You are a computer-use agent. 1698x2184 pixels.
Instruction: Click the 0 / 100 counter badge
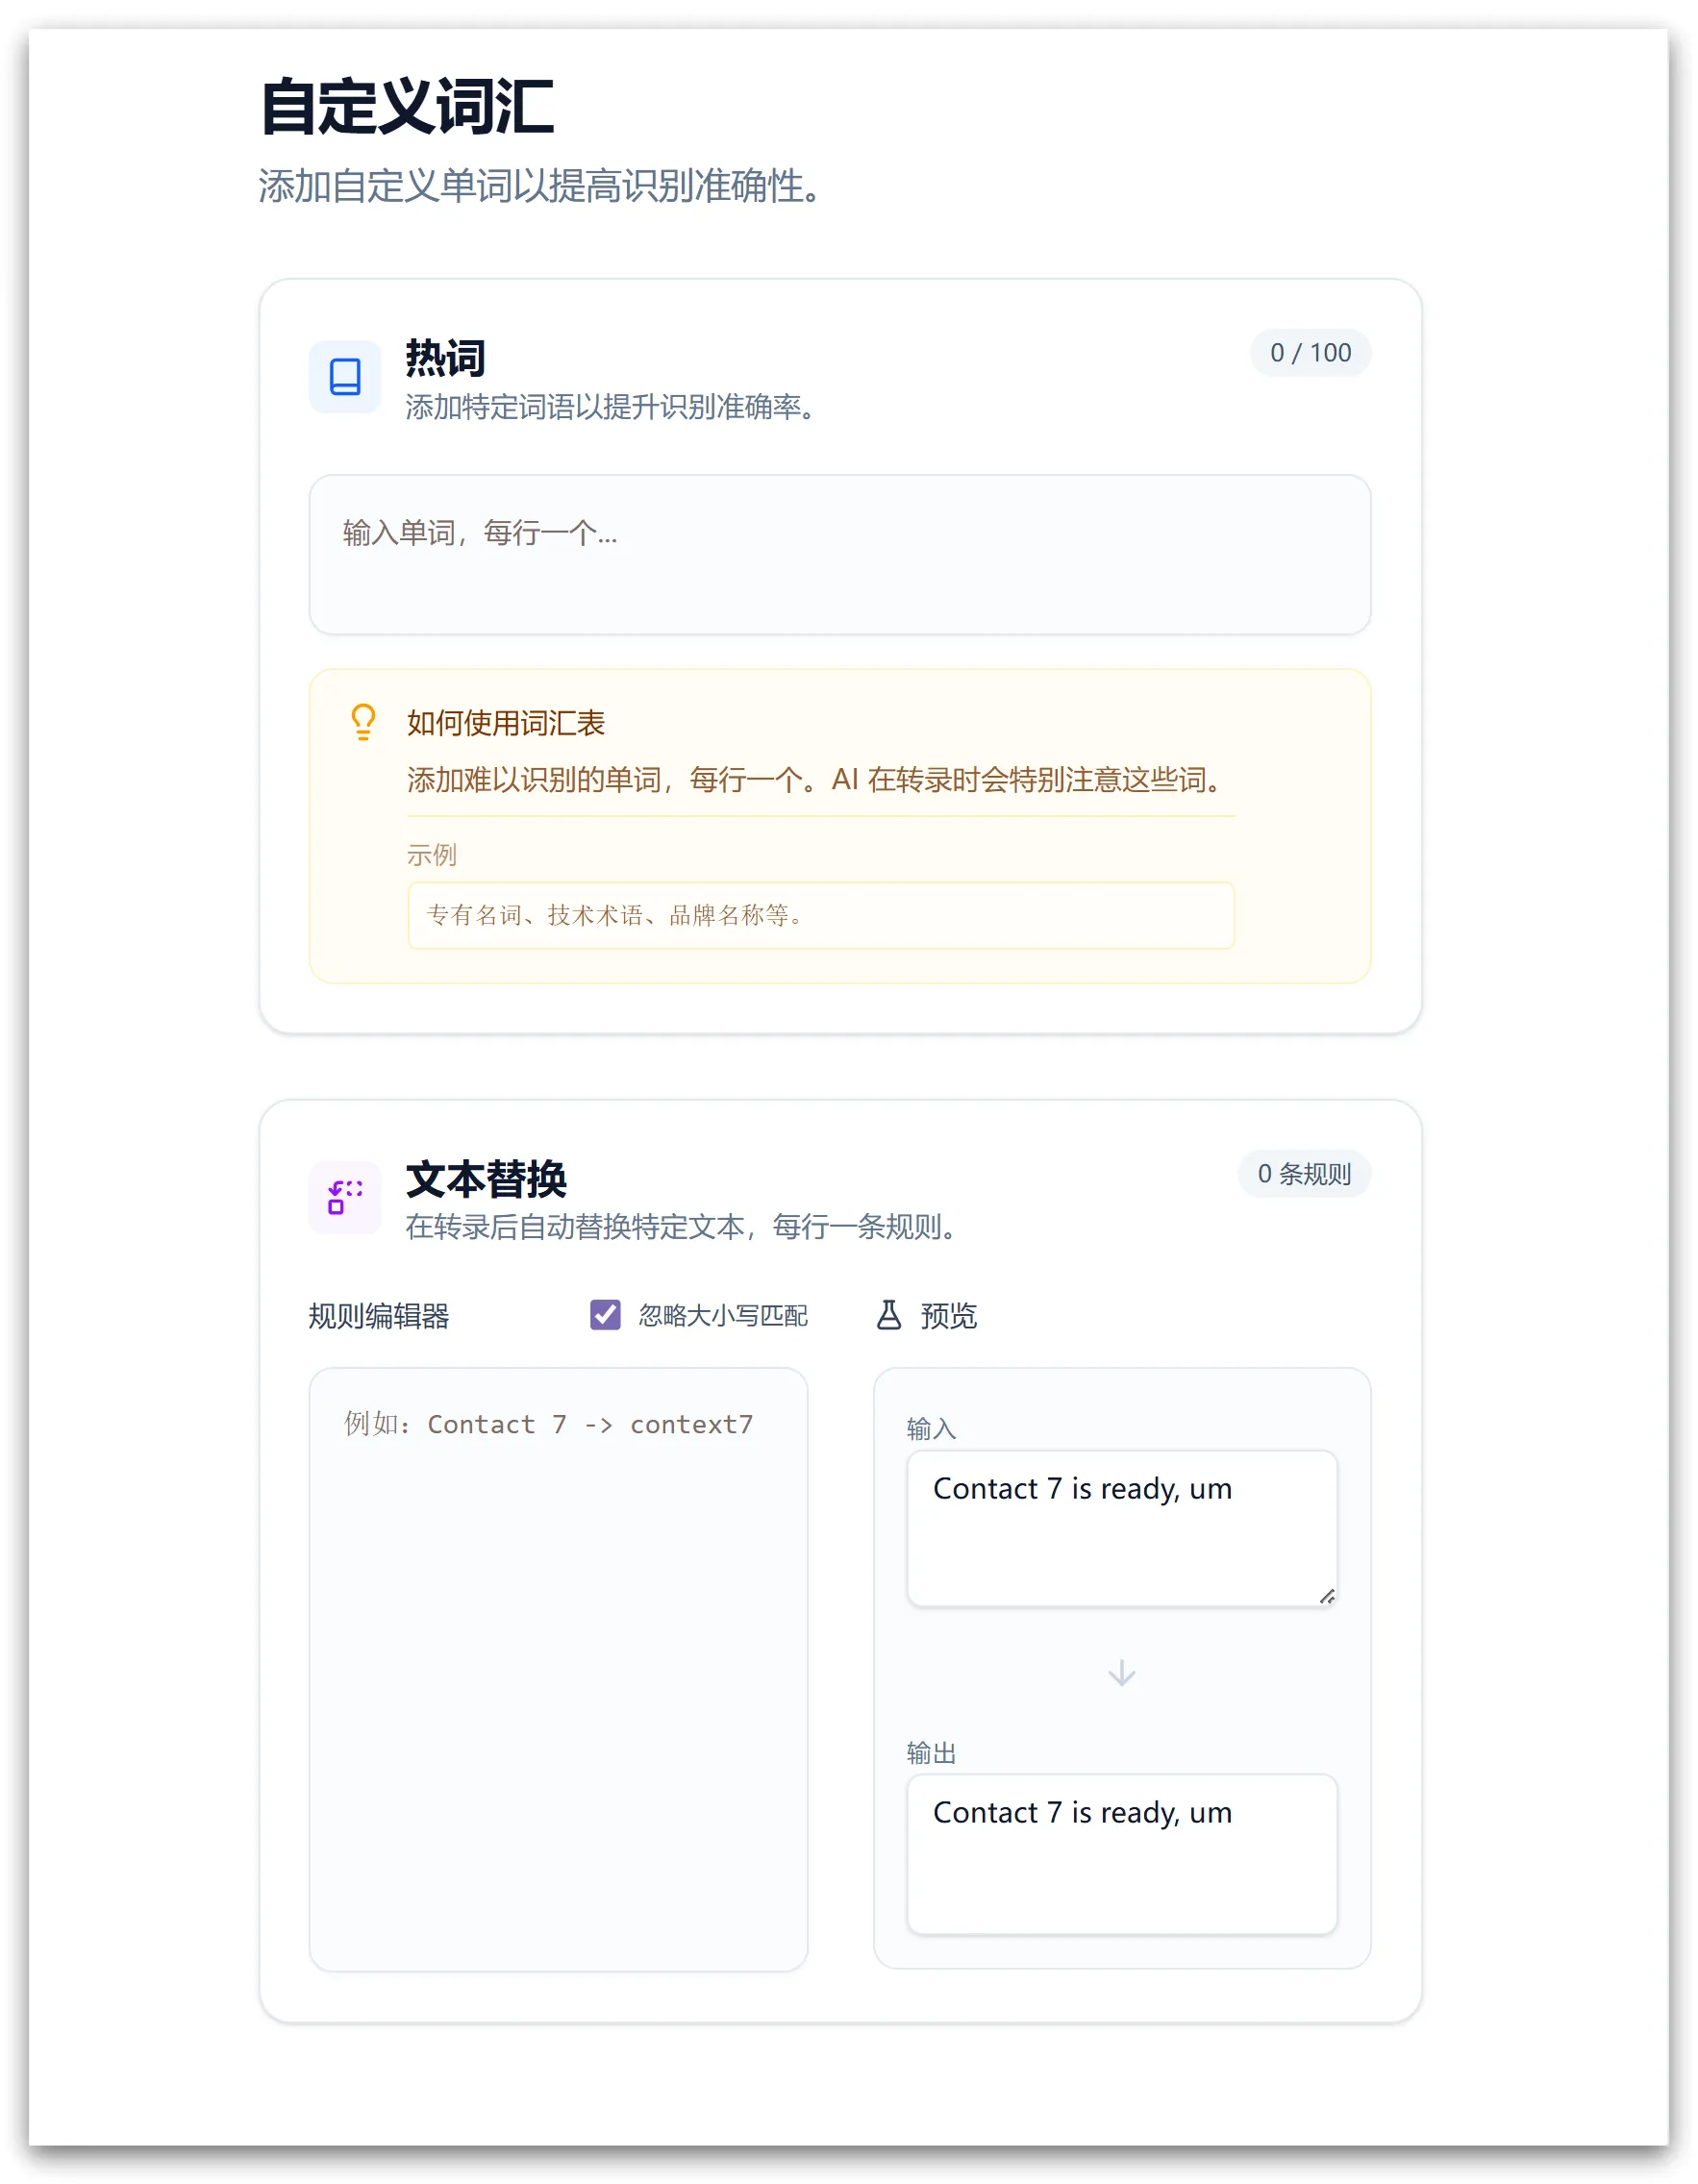click(x=1310, y=353)
